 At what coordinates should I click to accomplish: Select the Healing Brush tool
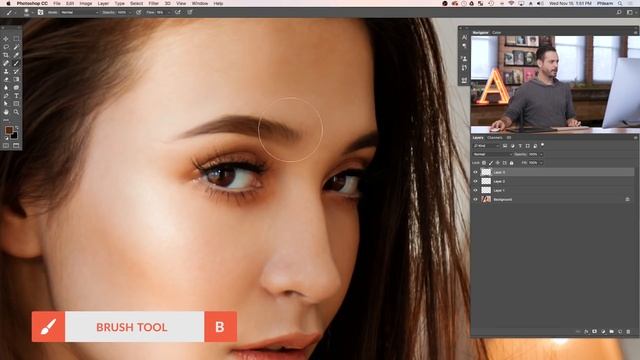click(x=6, y=63)
